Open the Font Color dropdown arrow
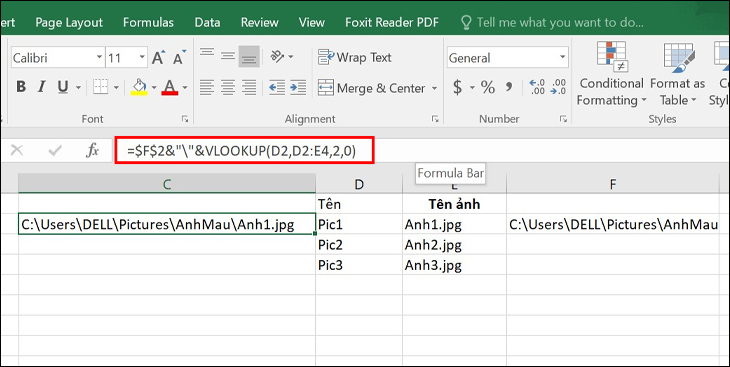Image resolution: width=730 pixels, height=367 pixels. pos(185,88)
